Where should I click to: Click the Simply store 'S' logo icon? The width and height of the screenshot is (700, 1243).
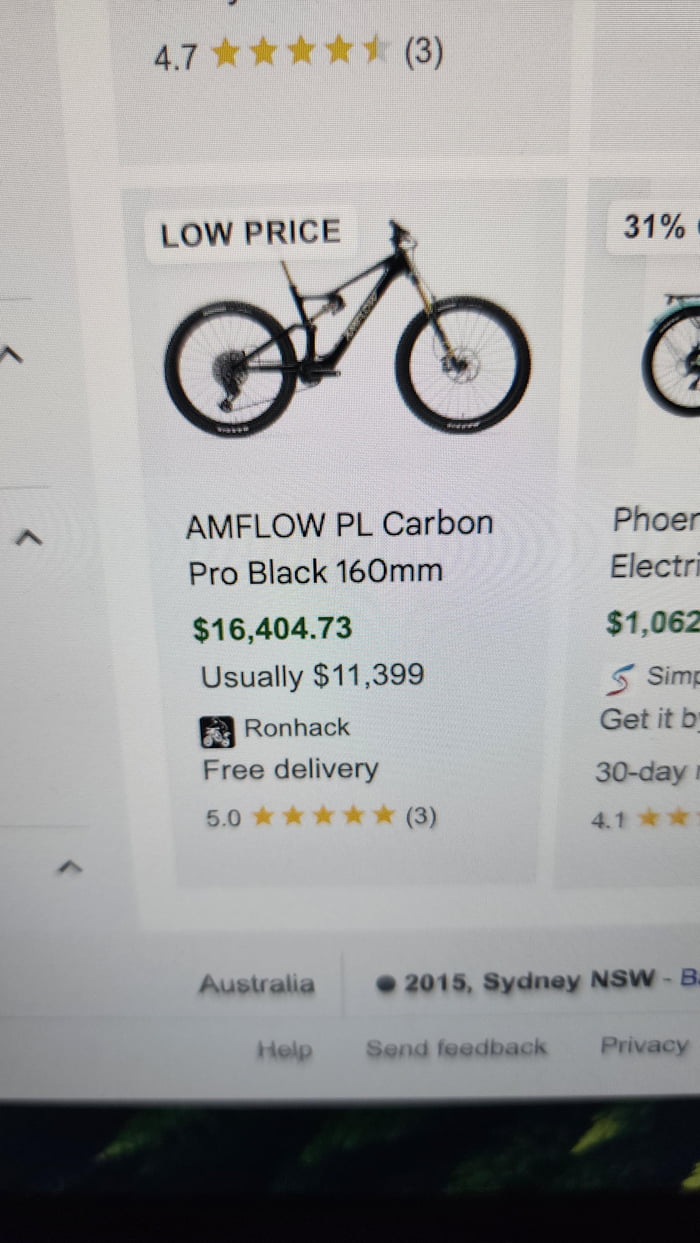[623, 680]
